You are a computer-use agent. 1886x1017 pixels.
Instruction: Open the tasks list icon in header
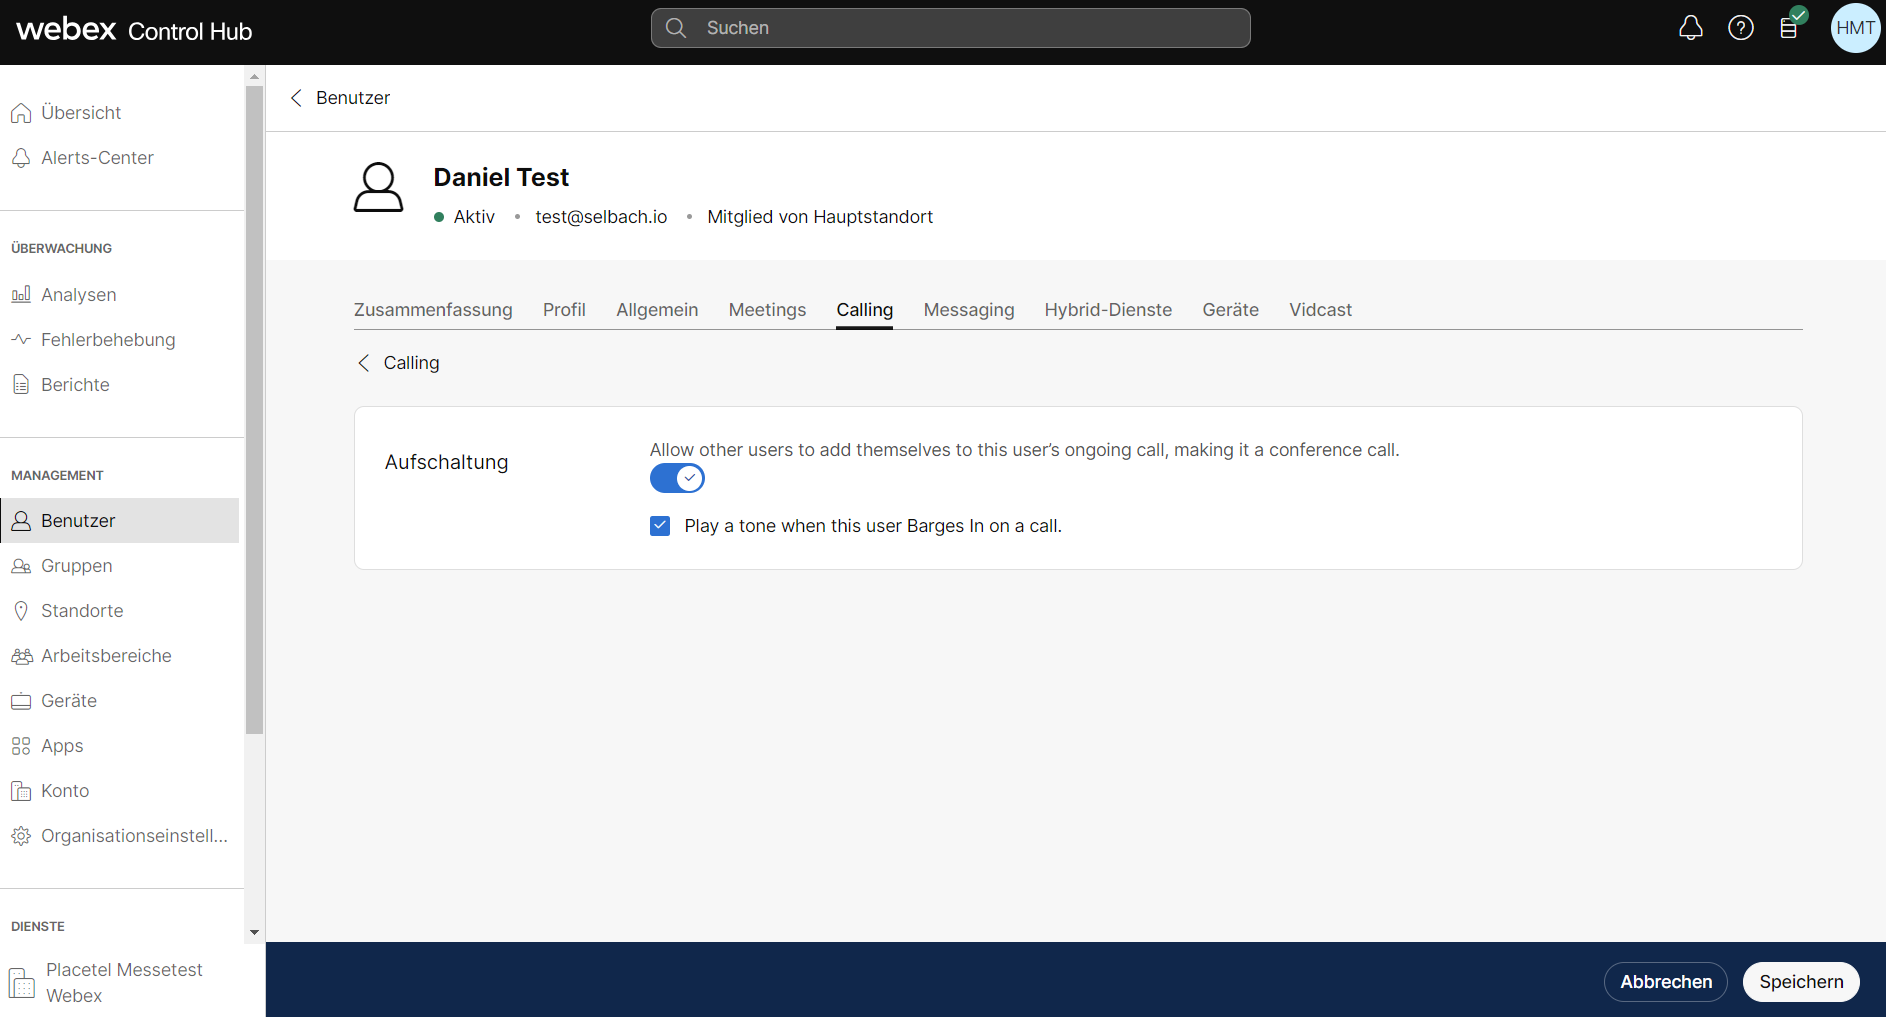pyautogui.click(x=1789, y=28)
